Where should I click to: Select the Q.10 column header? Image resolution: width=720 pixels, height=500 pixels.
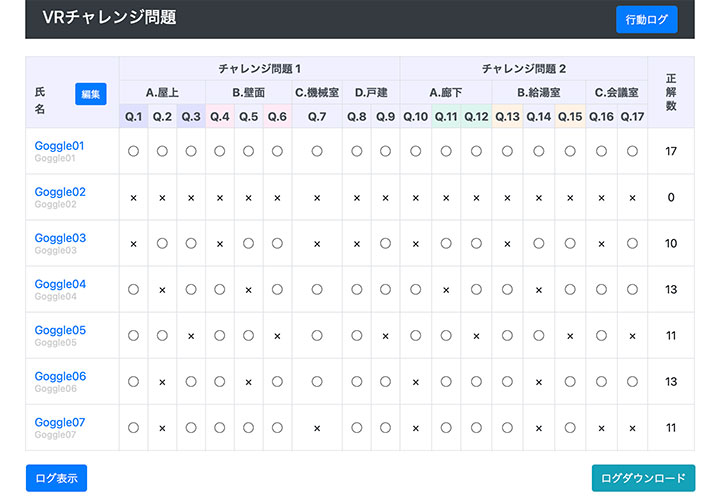pos(416,117)
